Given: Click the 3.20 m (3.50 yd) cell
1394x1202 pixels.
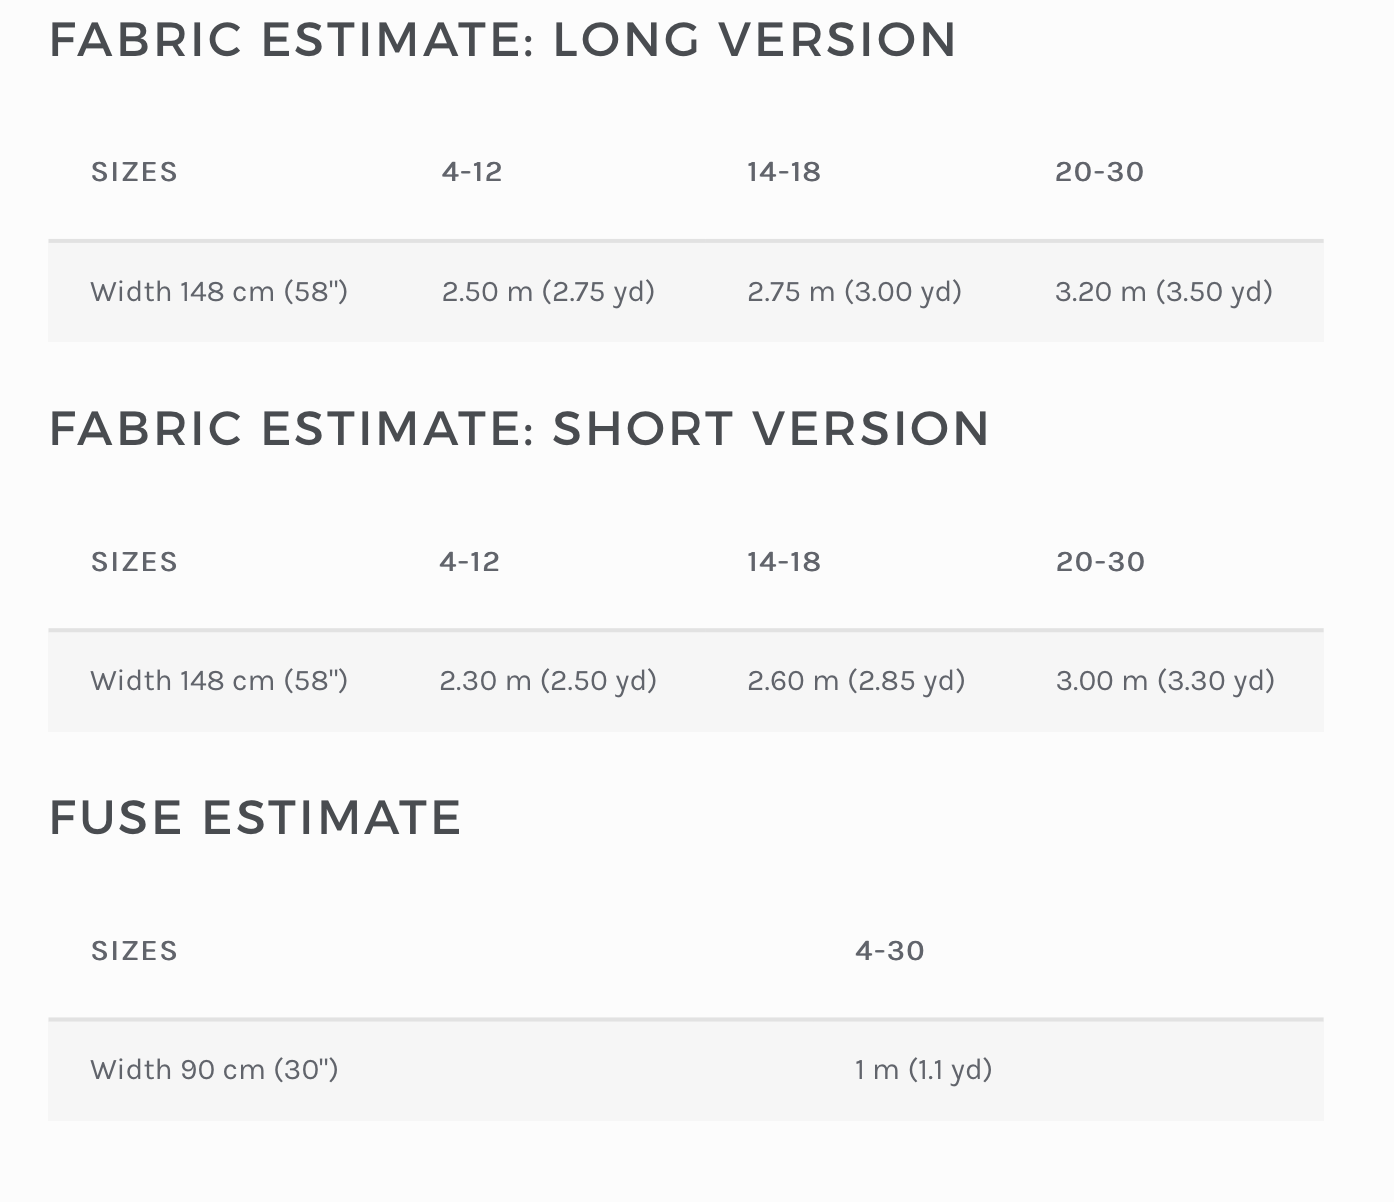Looking at the screenshot, I should click(x=1164, y=292).
